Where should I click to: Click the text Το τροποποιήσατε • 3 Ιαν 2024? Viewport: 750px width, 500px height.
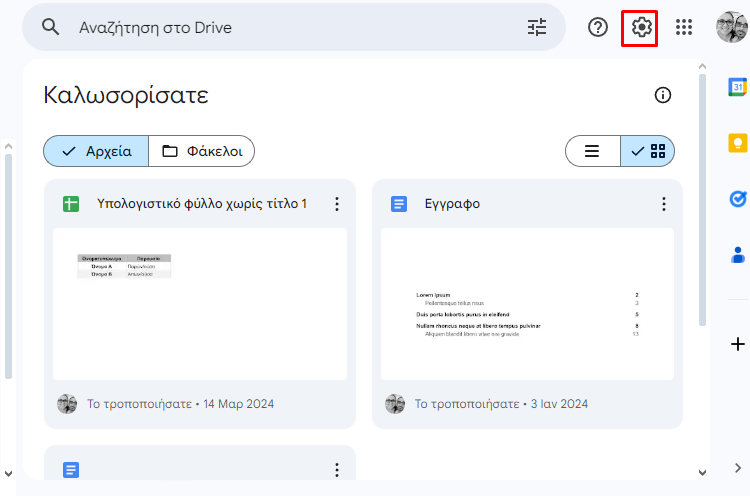click(501, 404)
